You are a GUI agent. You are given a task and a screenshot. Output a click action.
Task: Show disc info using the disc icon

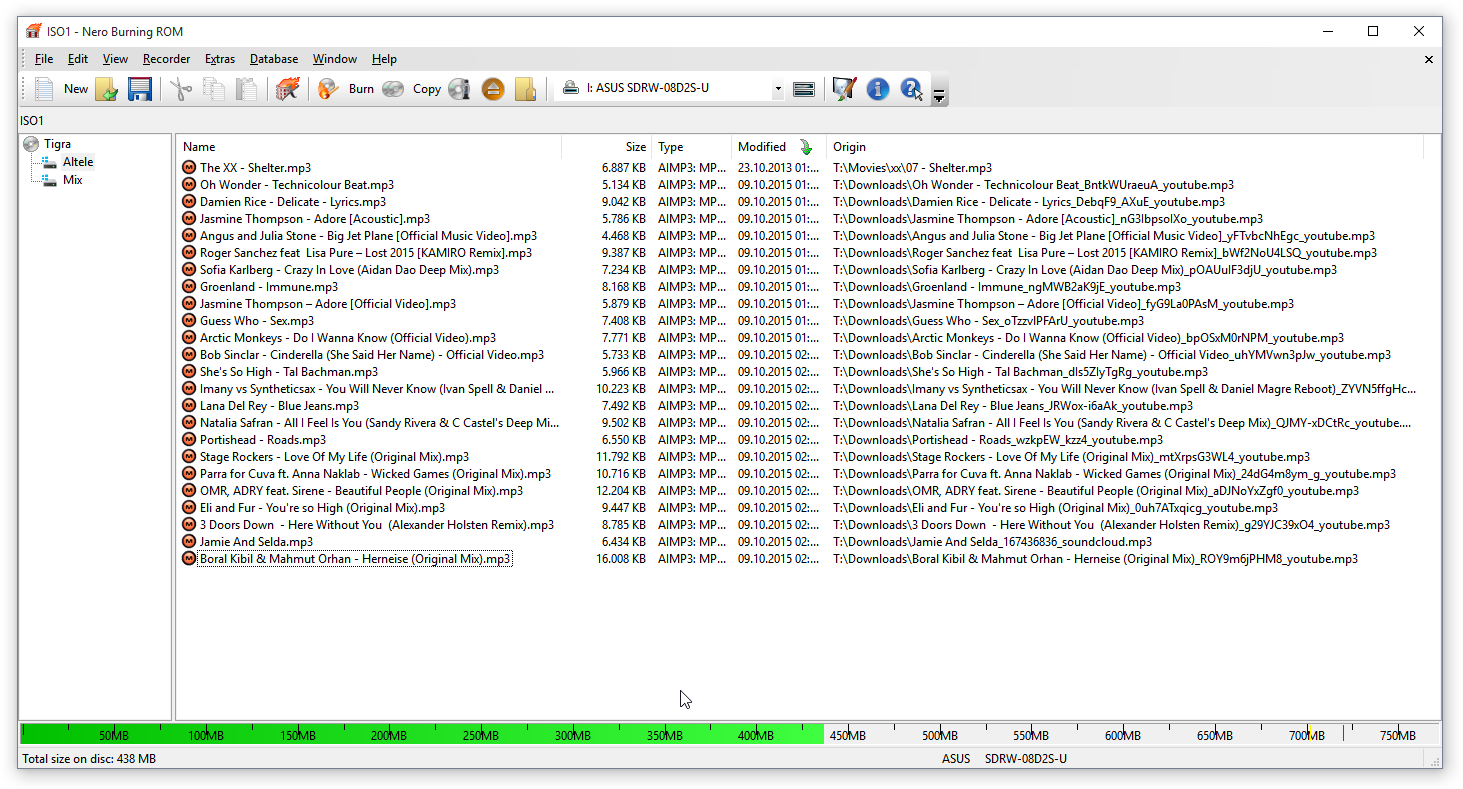[459, 89]
